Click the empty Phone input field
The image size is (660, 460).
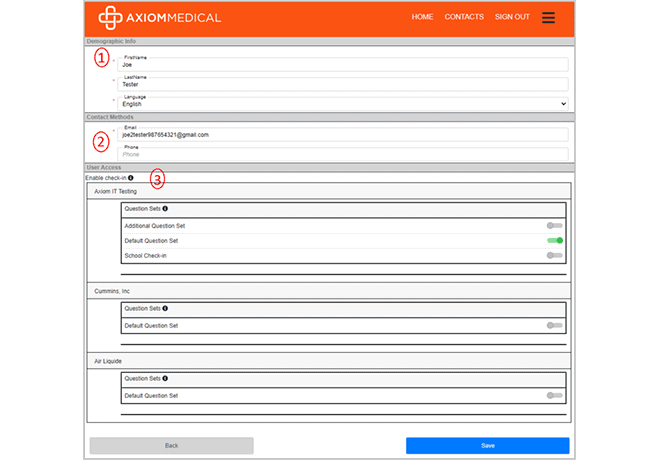click(343, 154)
